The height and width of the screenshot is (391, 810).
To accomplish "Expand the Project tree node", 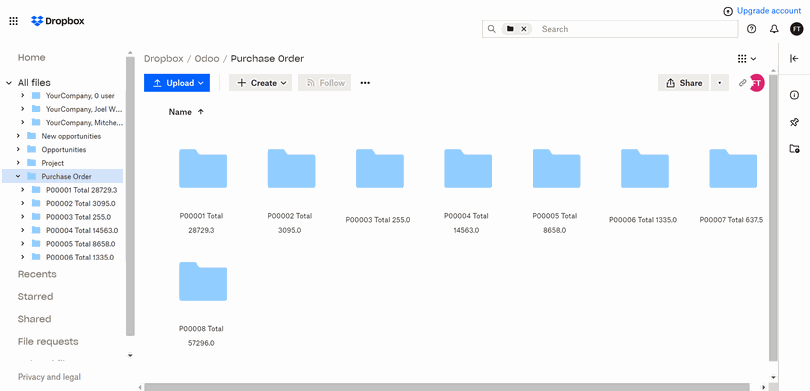I will (18, 163).
